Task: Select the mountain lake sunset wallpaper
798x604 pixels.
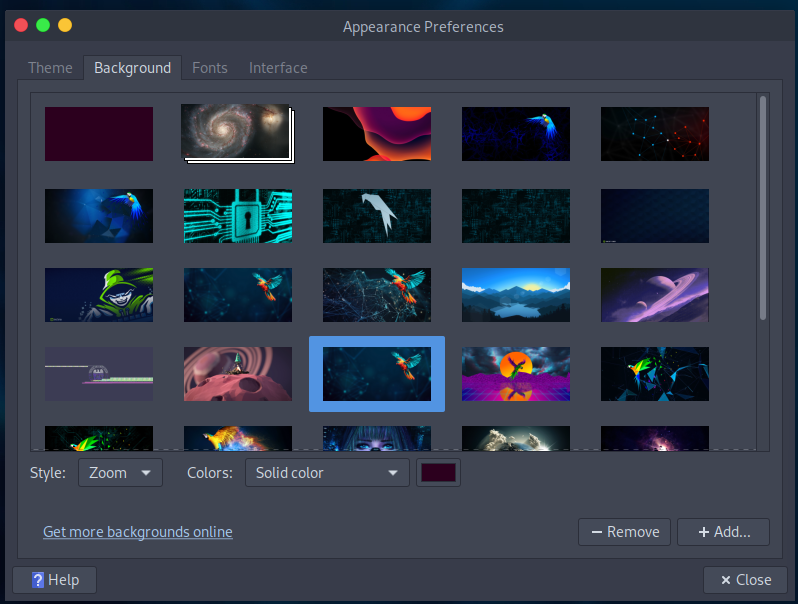Action: pyautogui.click(x=515, y=294)
